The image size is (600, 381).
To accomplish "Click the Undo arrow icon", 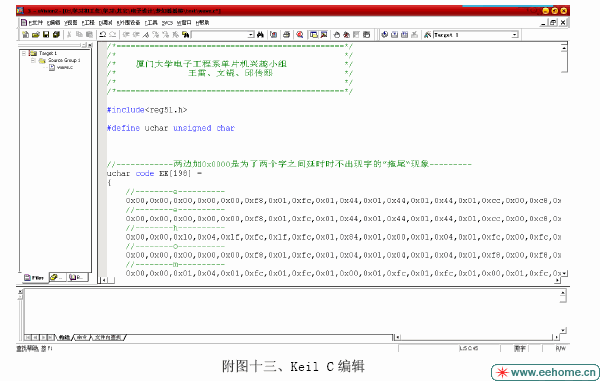I will coord(103,35).
